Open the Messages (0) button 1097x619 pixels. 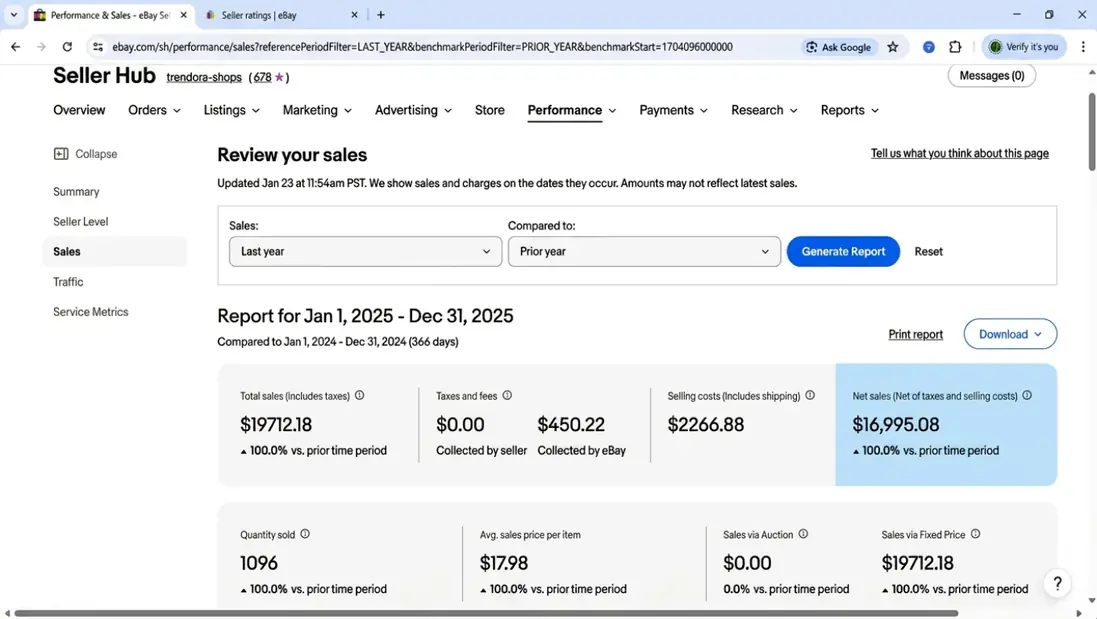coord(991,76)
